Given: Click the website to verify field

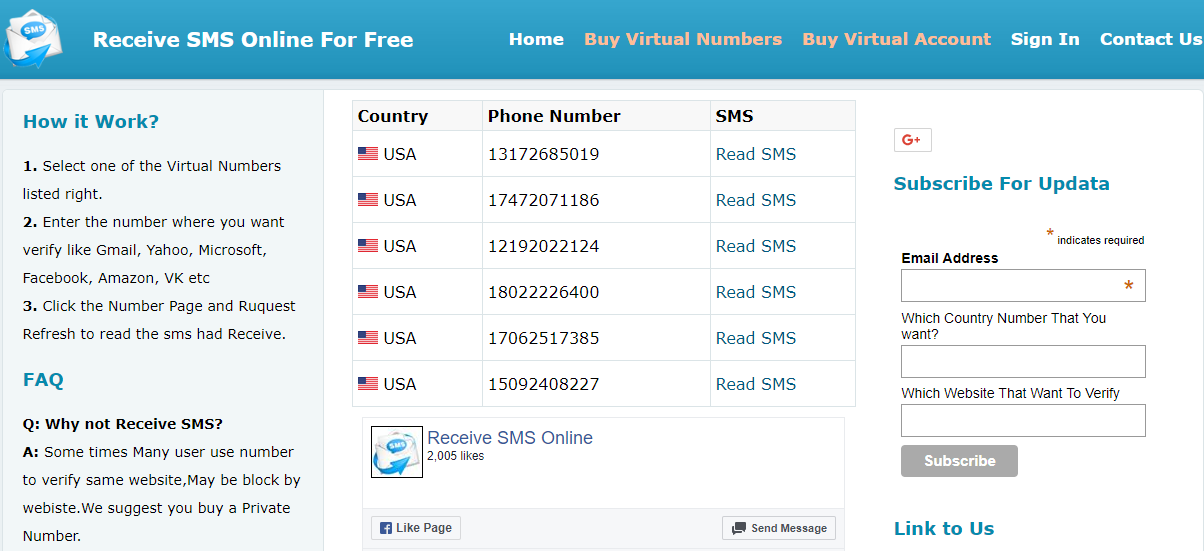Looking at the screenshot, I should pos(1023,420).
